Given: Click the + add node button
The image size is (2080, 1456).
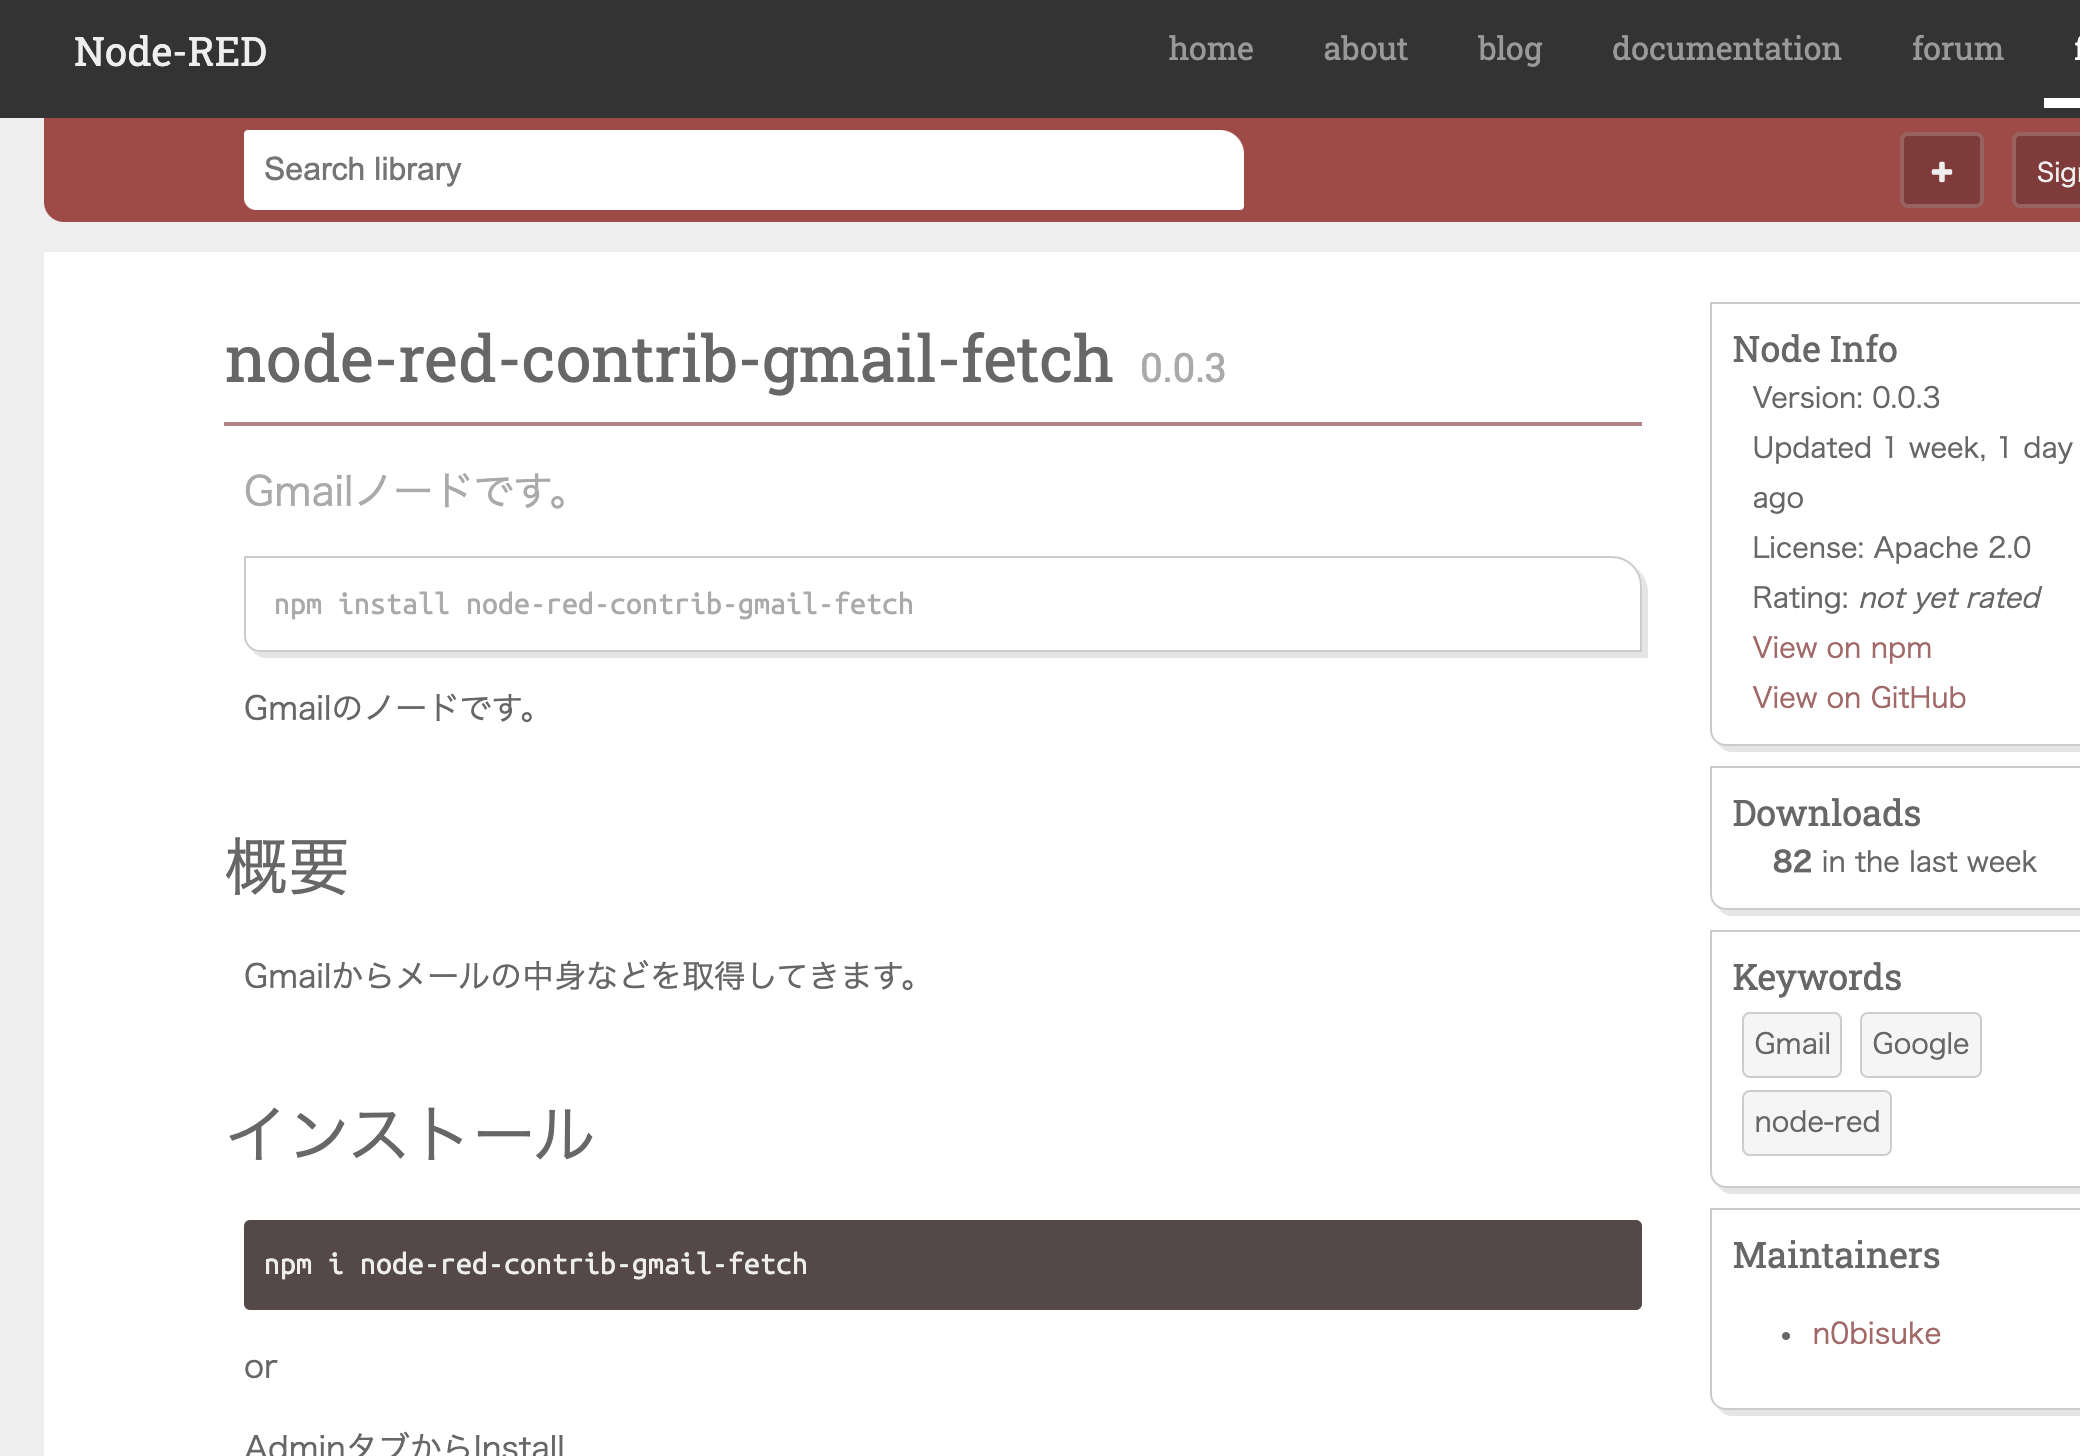Looking at the screenshot, I should pyautogui.click(x=1940, y=170).
